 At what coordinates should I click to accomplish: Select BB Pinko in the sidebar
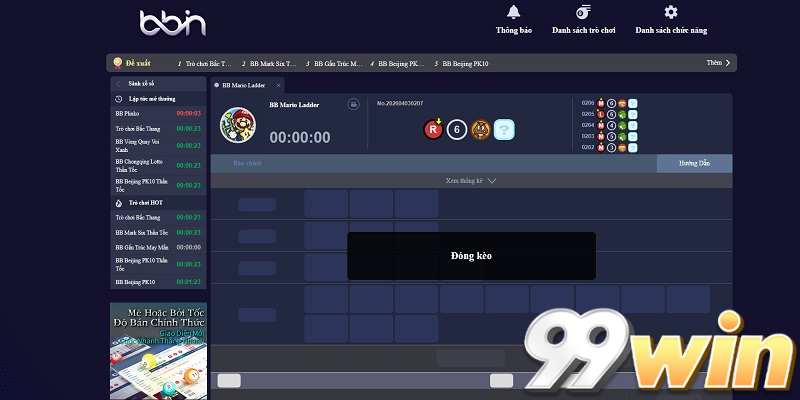tap(158, 113)
